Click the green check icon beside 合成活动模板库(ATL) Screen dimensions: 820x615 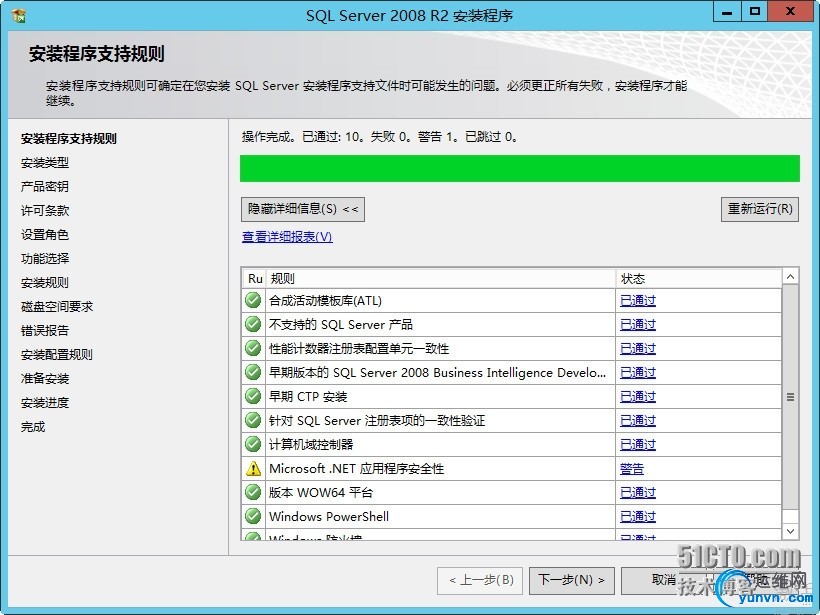pos(253,300)
